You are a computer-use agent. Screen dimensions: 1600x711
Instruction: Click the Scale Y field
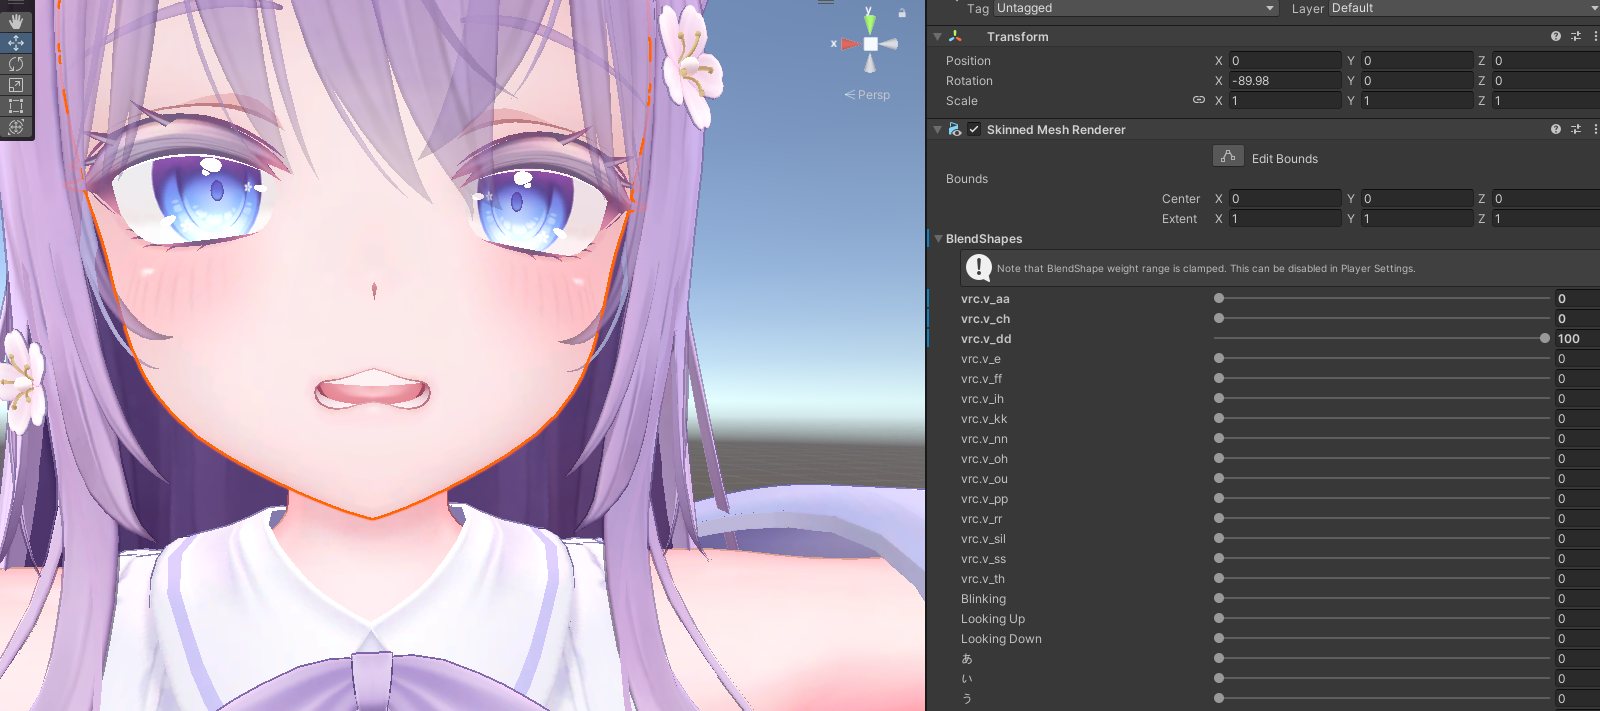[x=1417, y=100]
